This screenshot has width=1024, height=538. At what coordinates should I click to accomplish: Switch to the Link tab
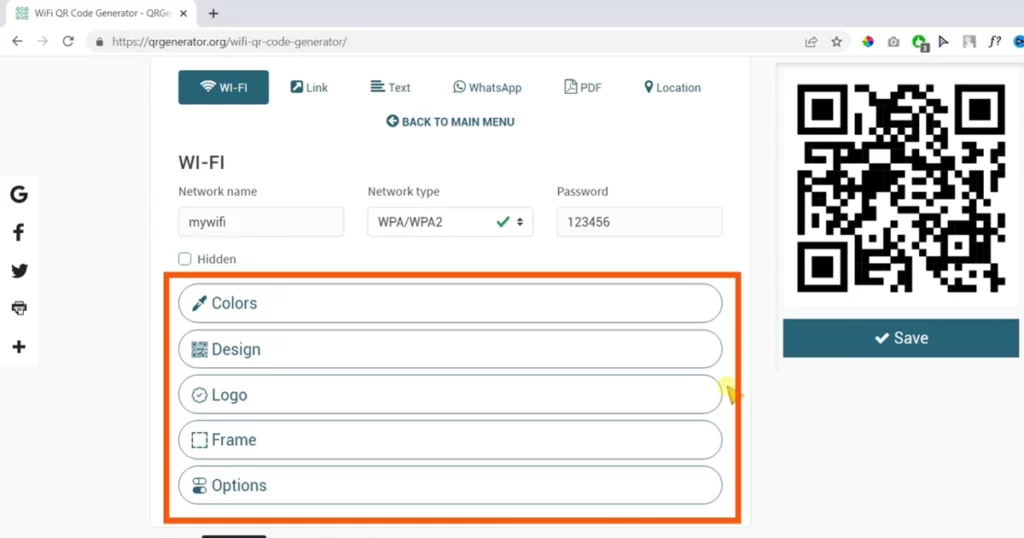click(x=309, y=87)
